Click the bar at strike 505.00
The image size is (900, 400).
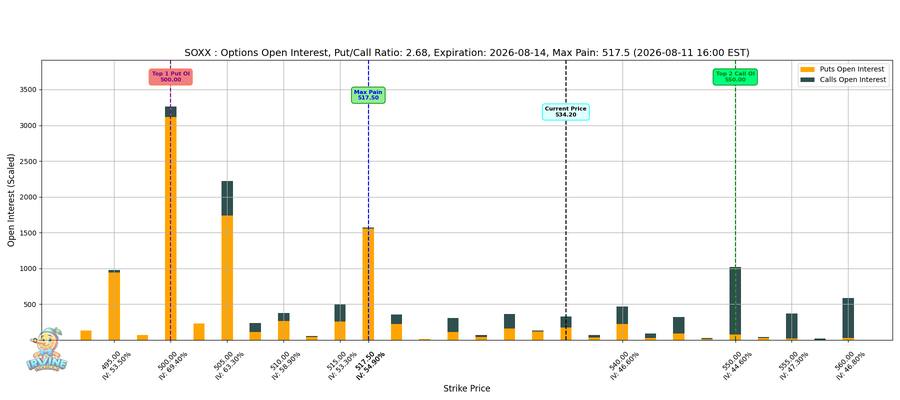(x=227, y=261)
